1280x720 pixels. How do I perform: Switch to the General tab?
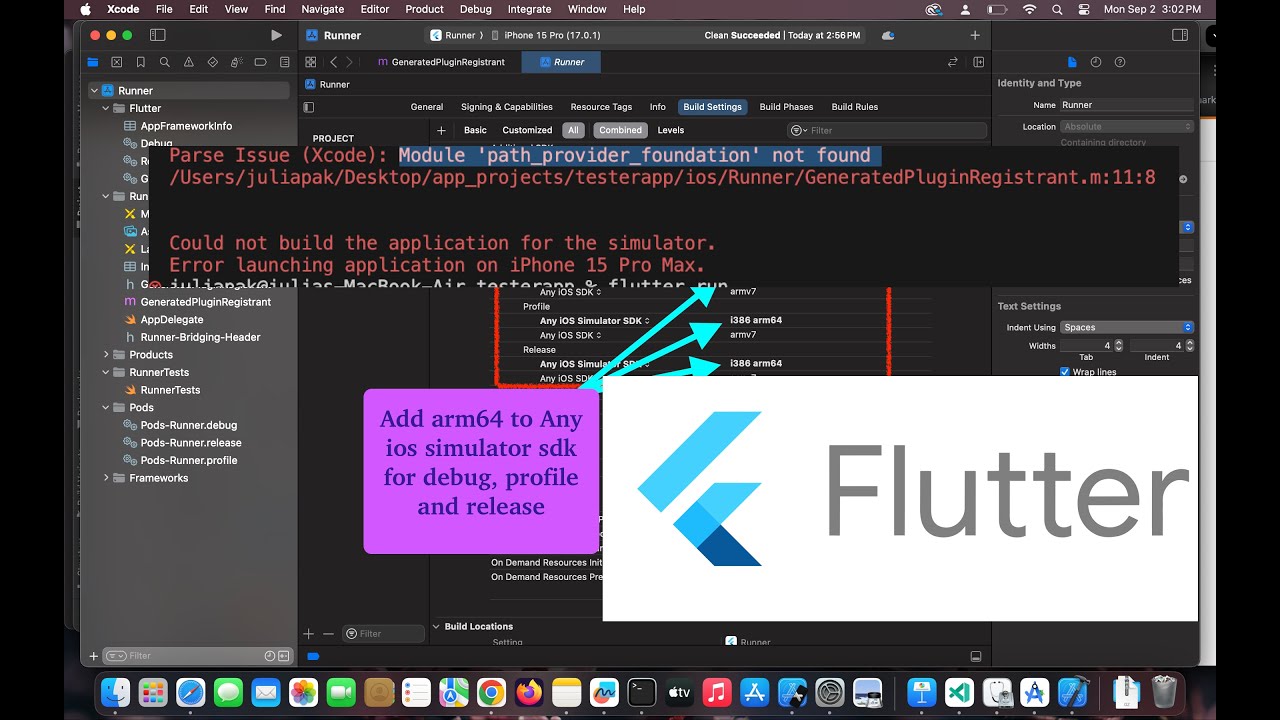coord(427,107)
